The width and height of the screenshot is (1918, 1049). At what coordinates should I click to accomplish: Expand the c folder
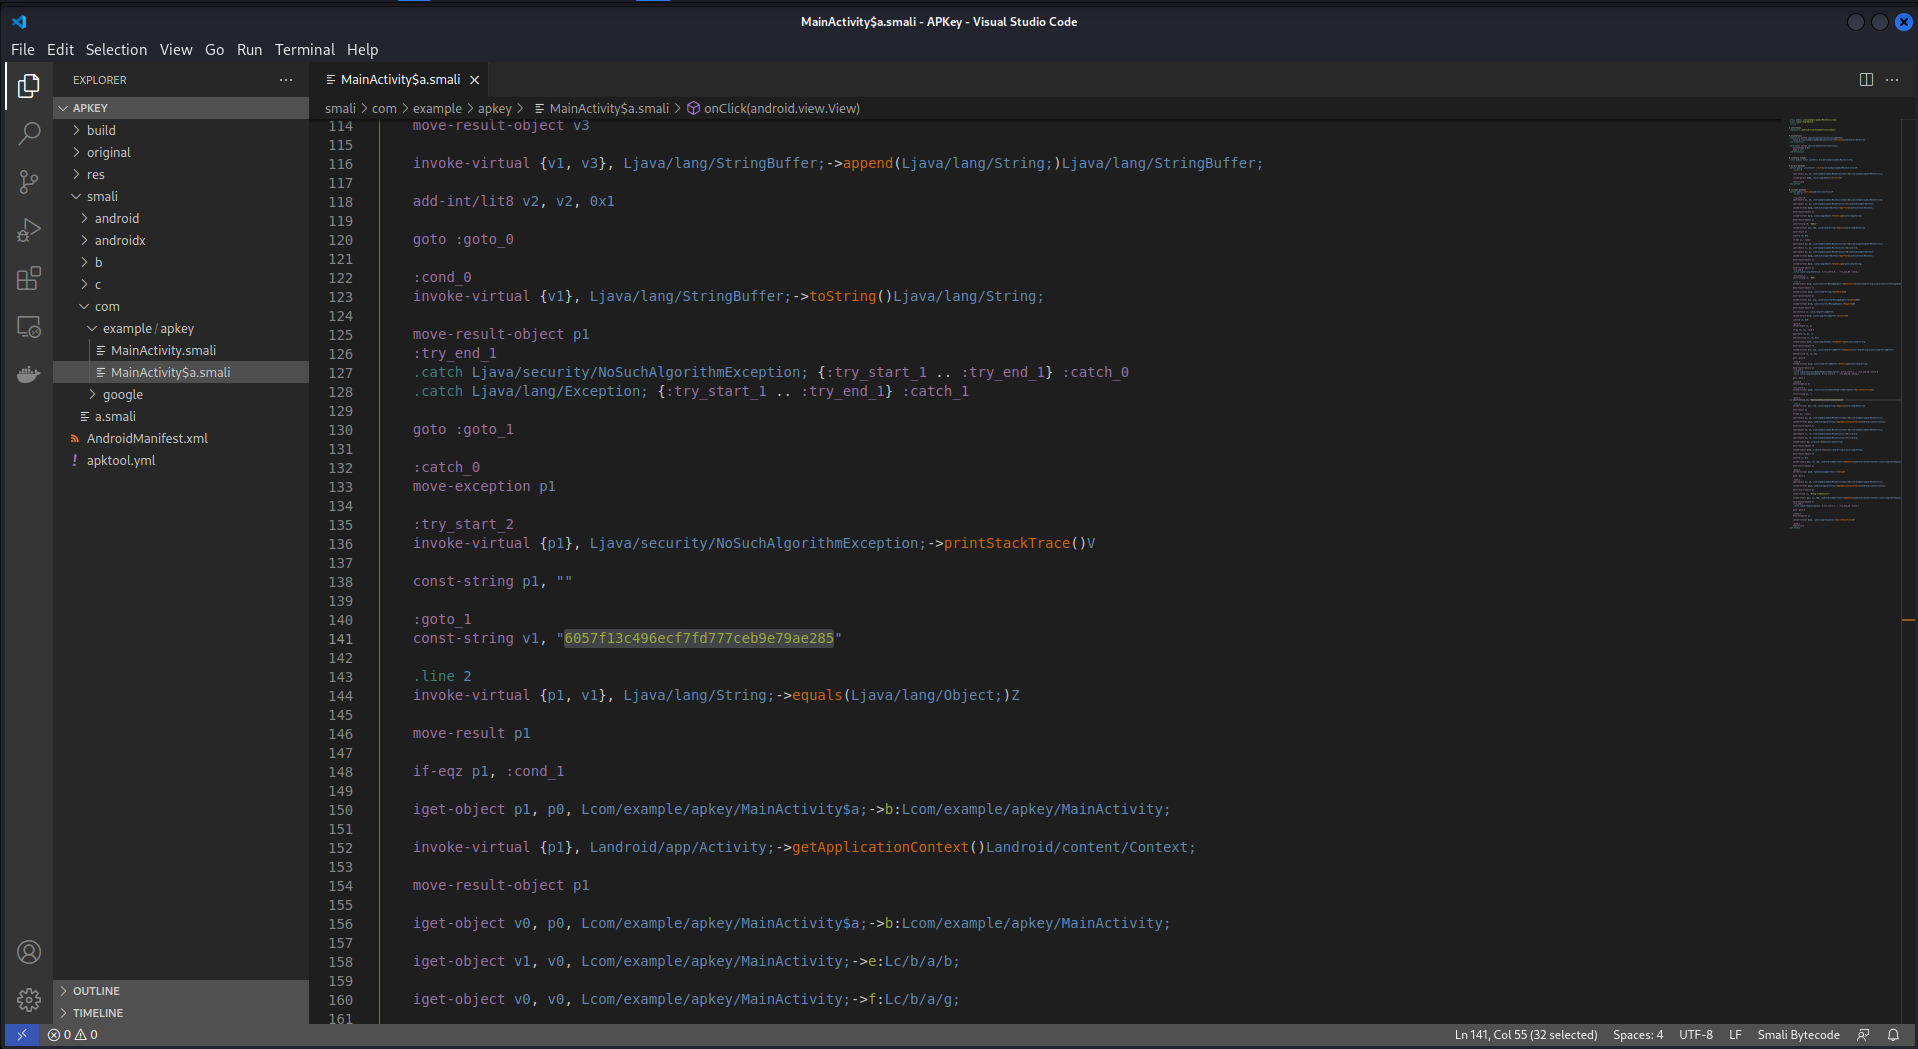tap(181, 284)
